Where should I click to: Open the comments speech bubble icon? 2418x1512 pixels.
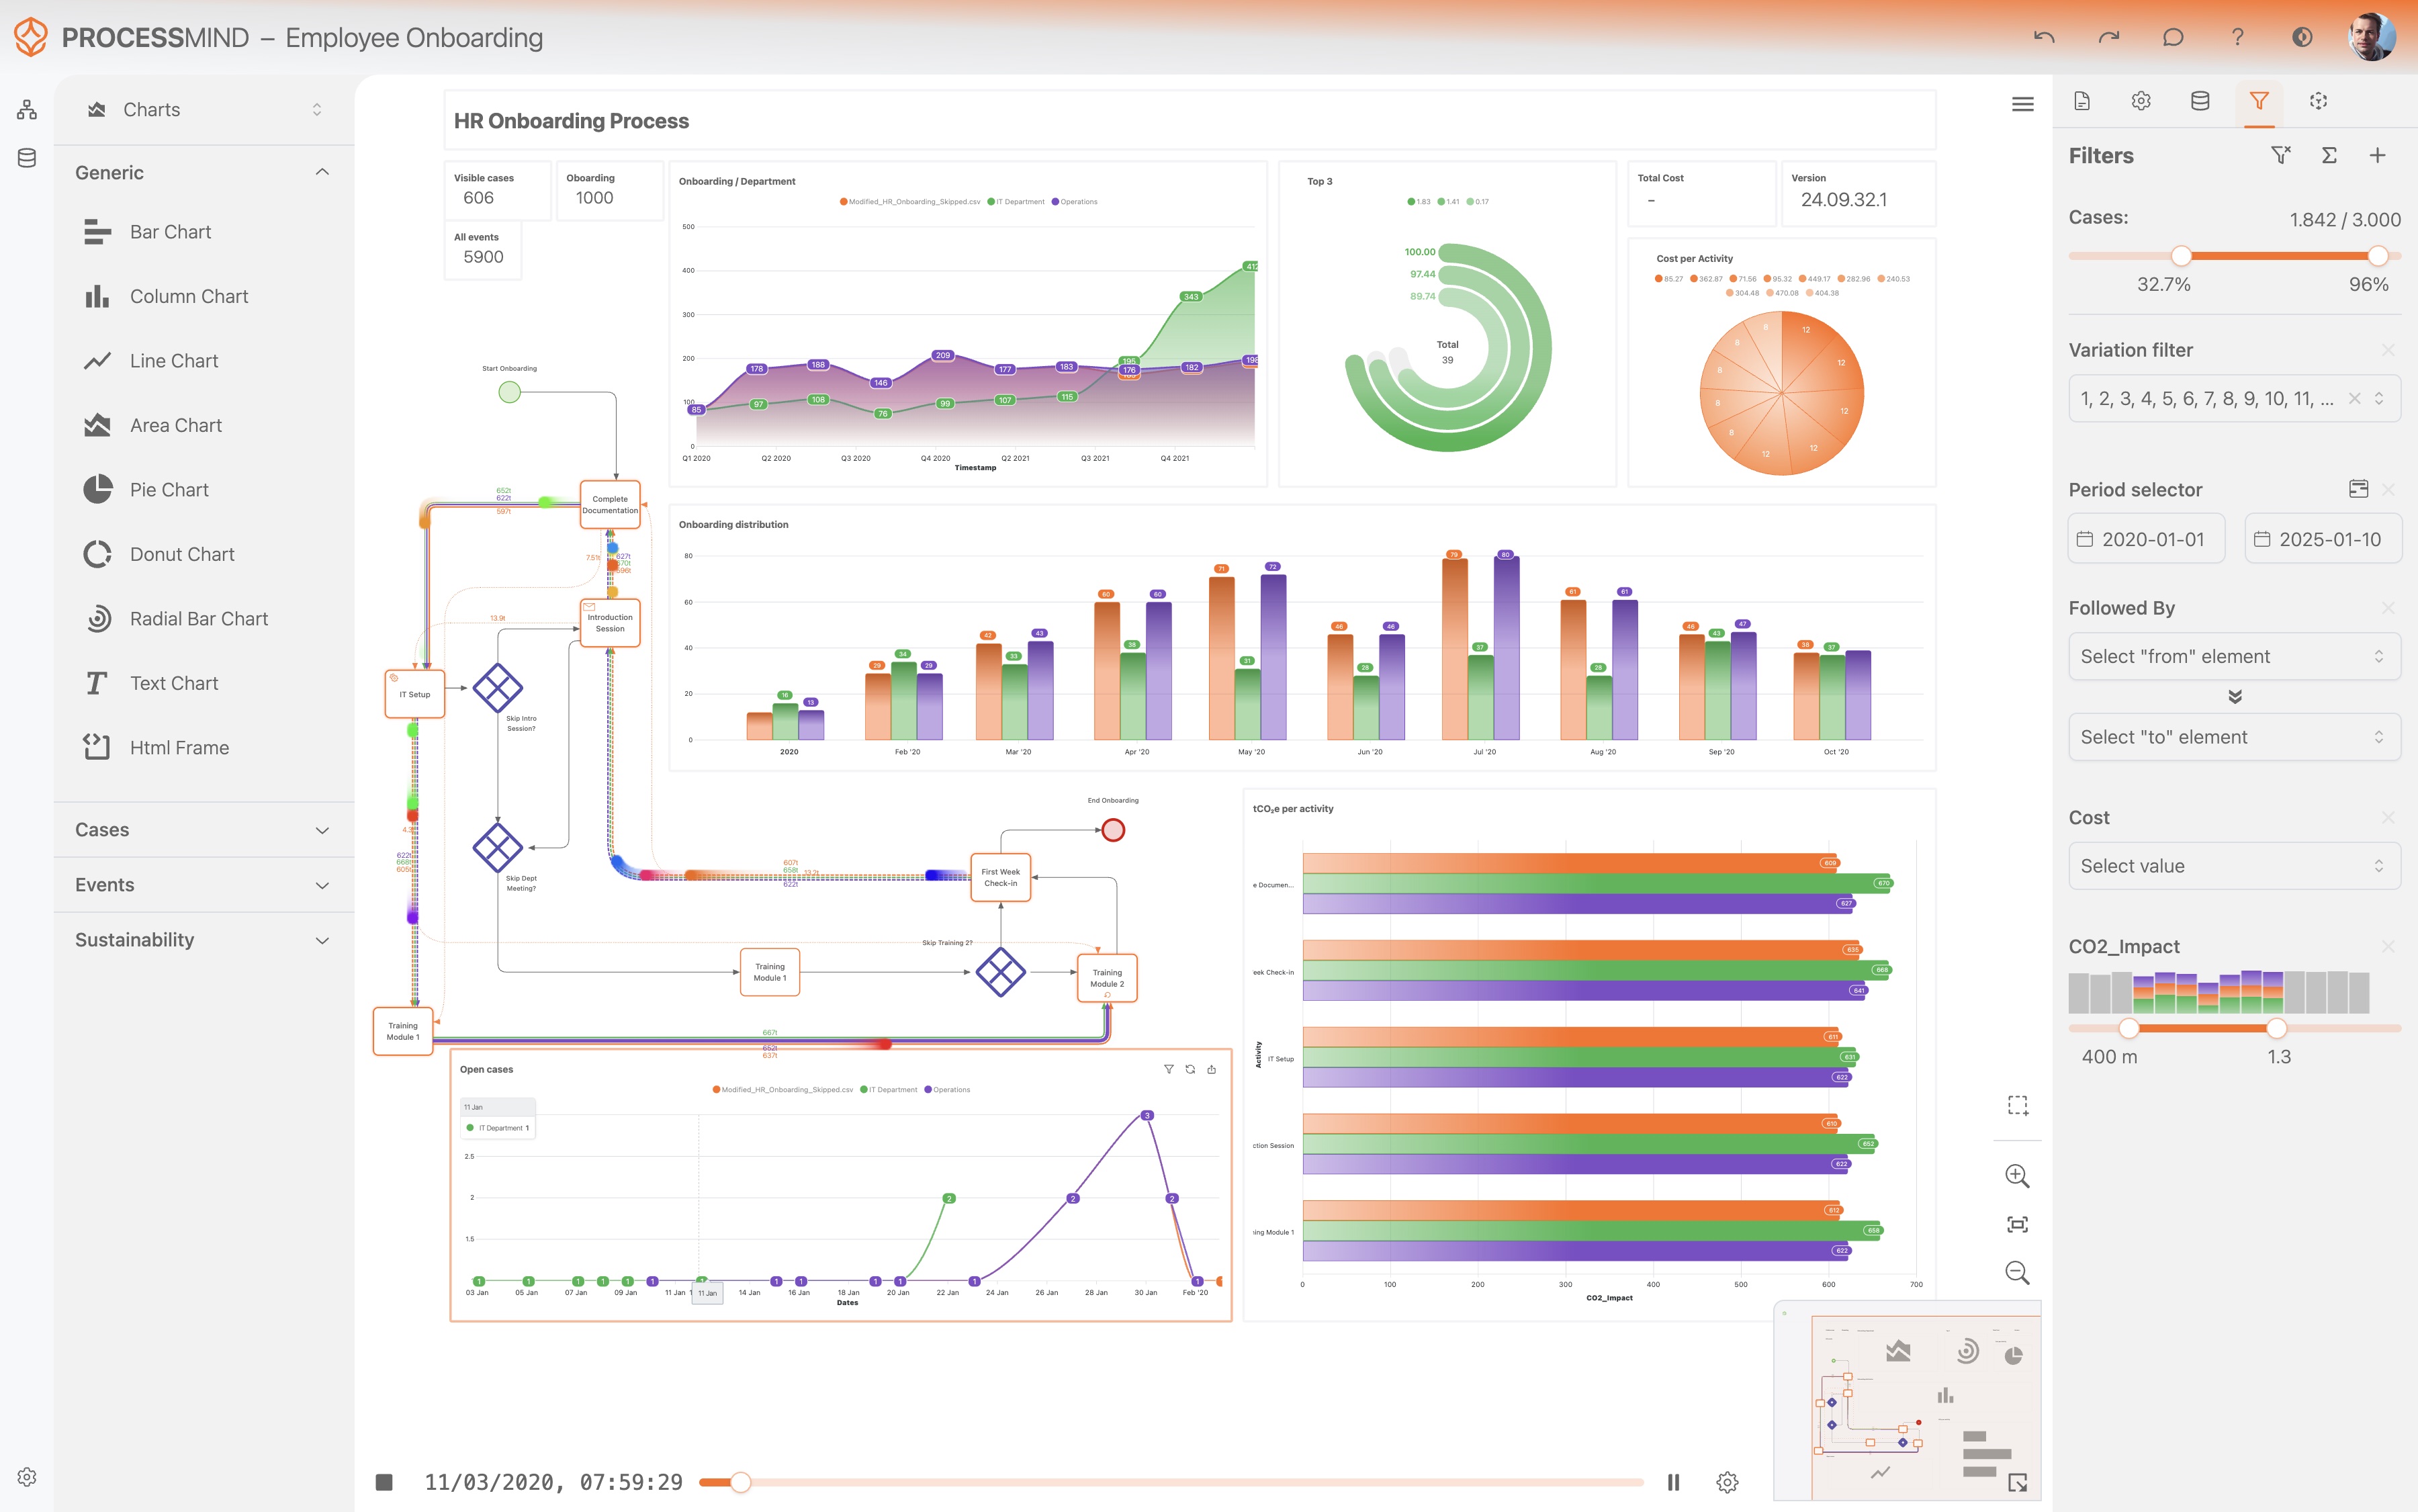tap(2172, 38)
